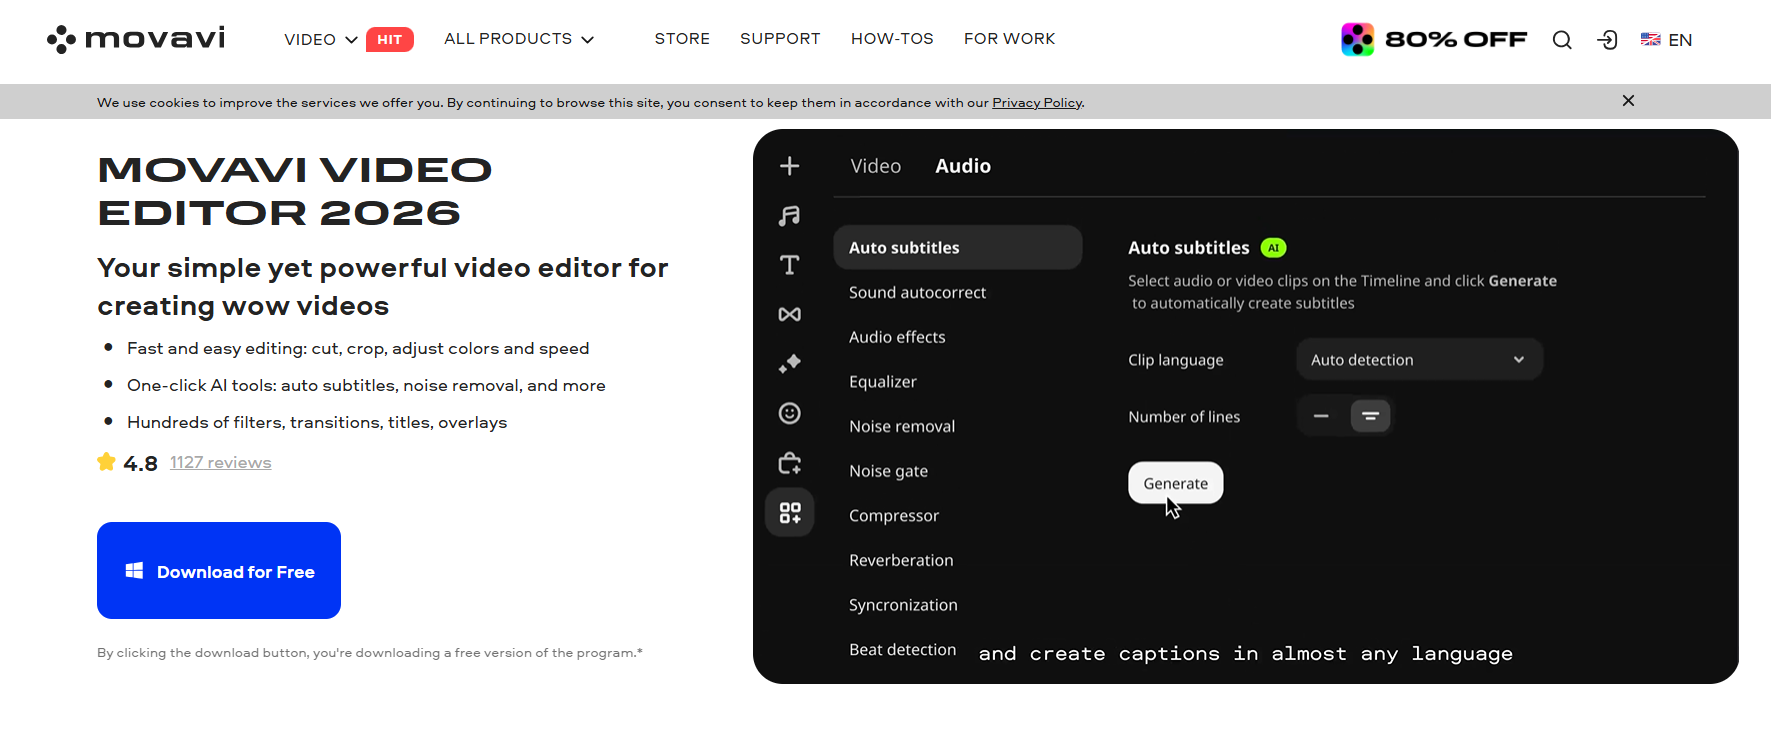Viewport: 1771px width, 738px height.
Task: Select the Titles T icon
Action: pos(789,265)
